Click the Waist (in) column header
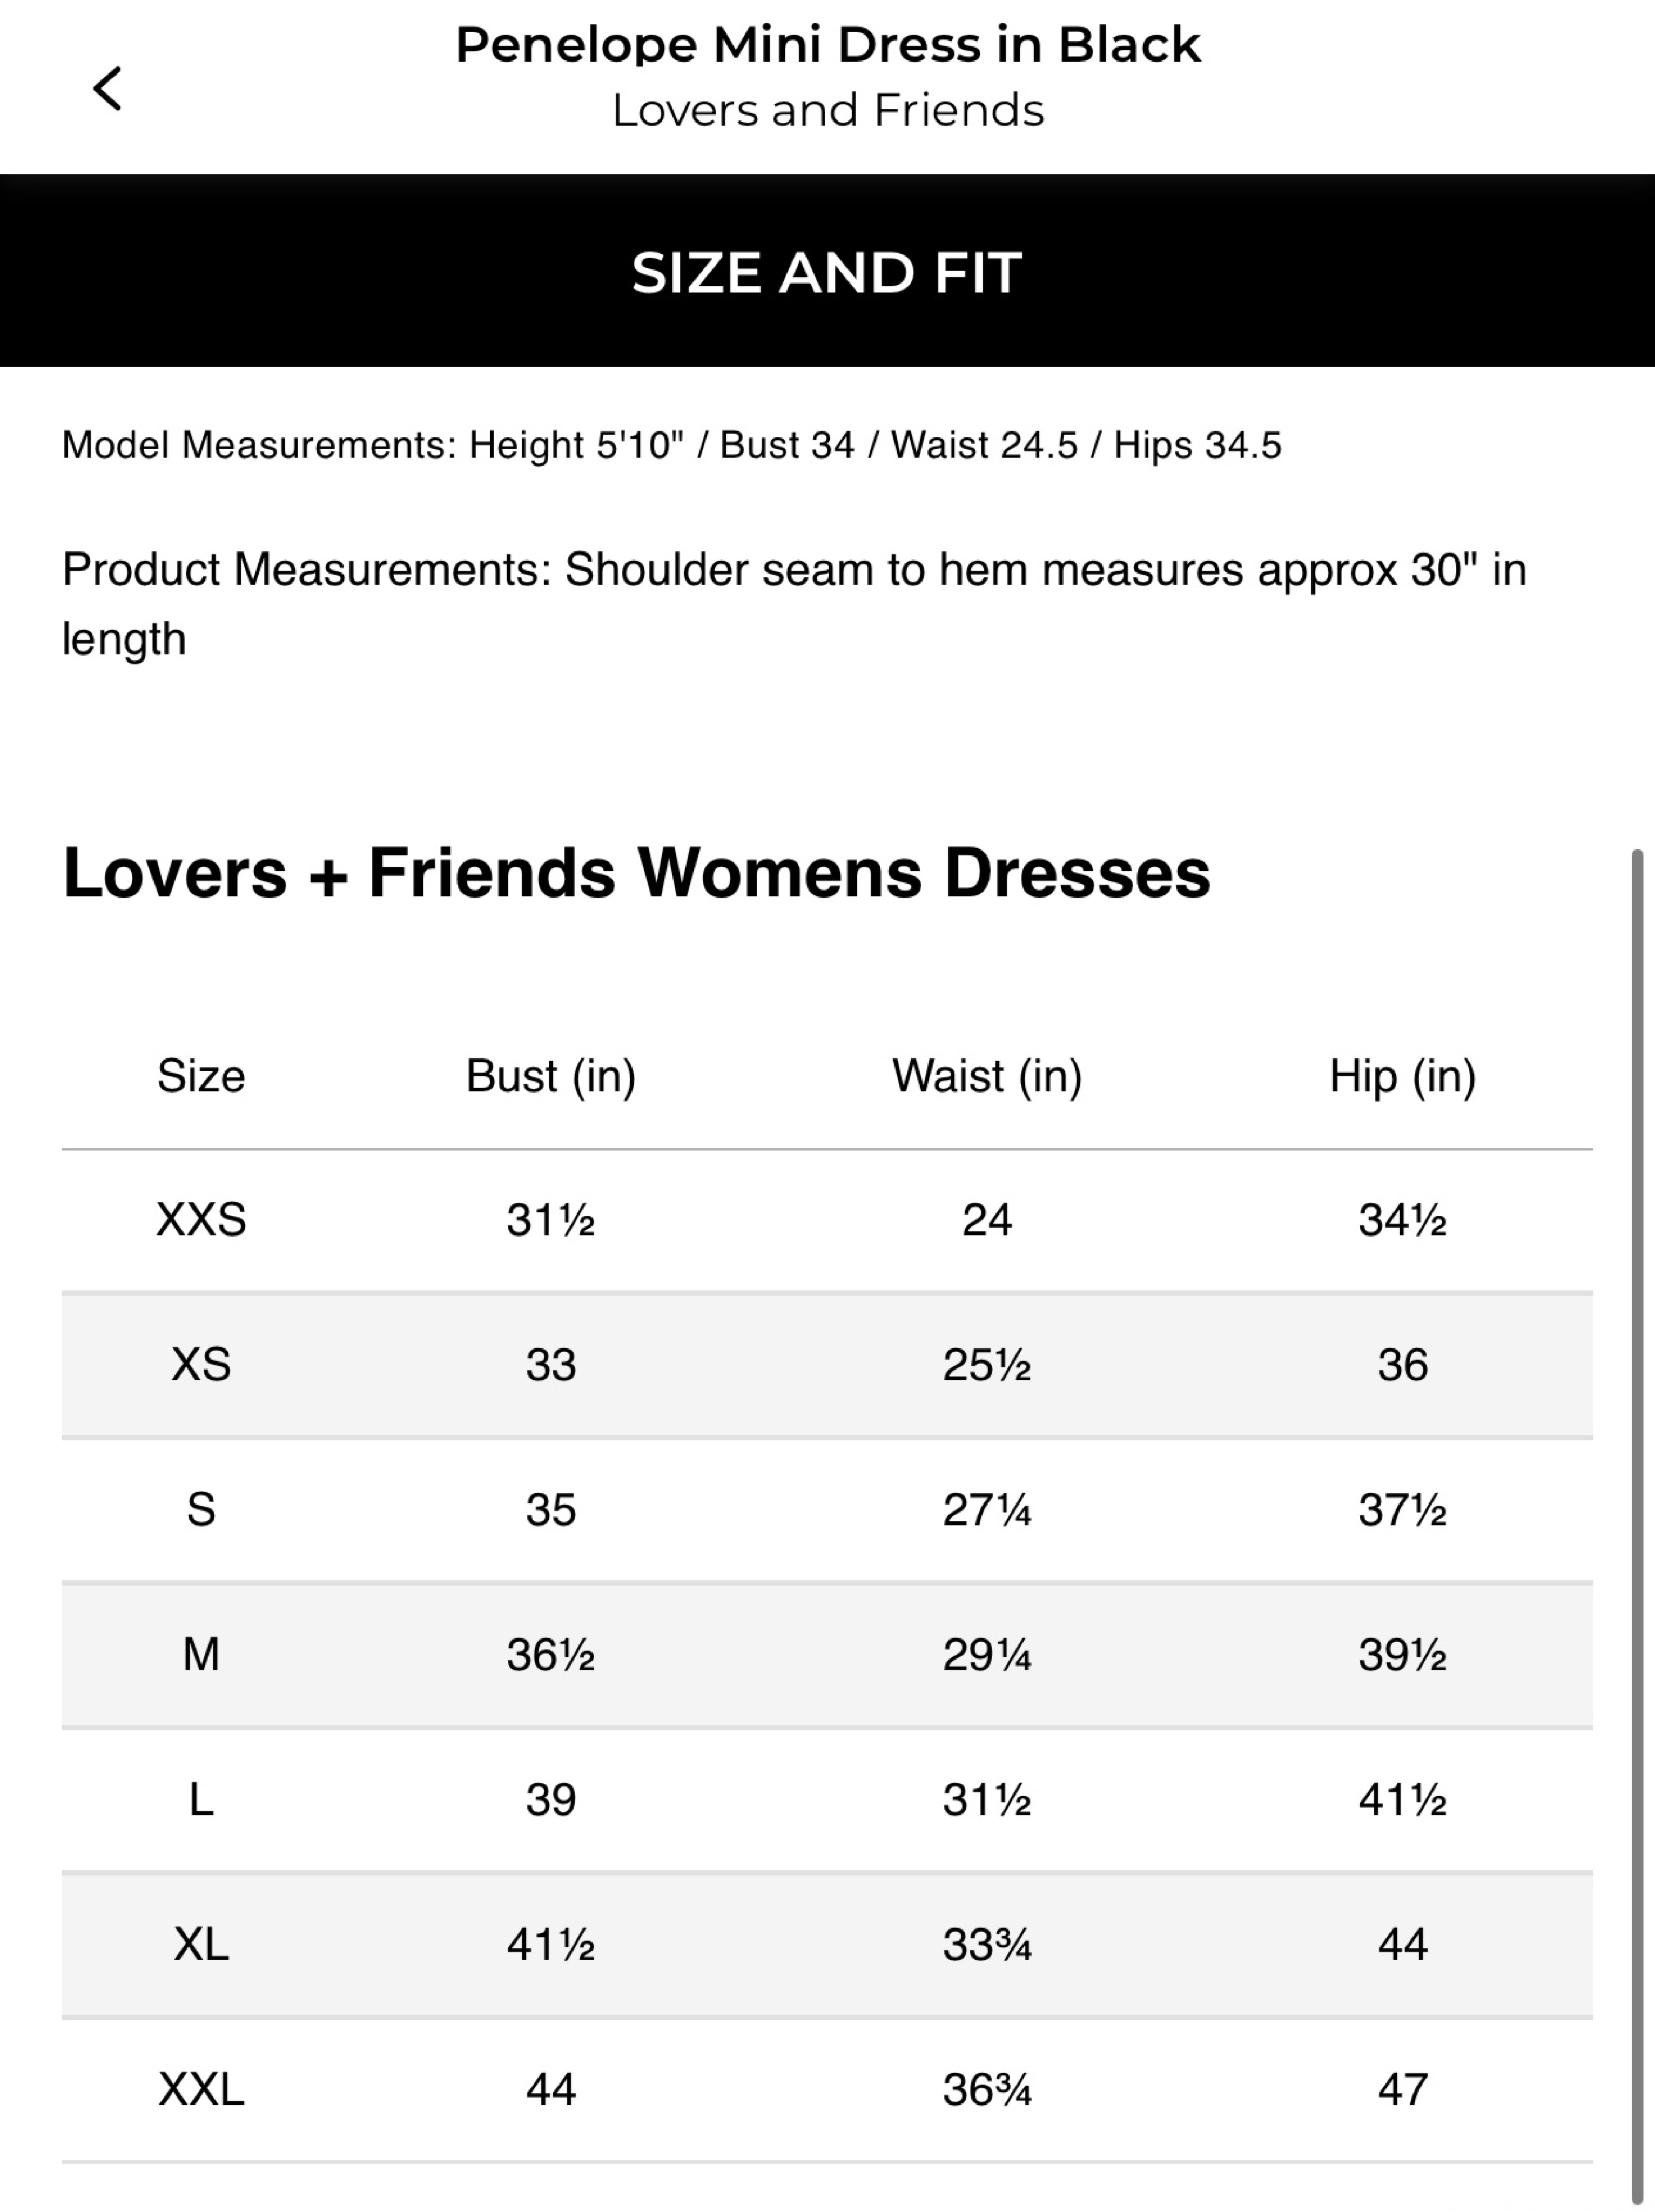 (987, 1077)
